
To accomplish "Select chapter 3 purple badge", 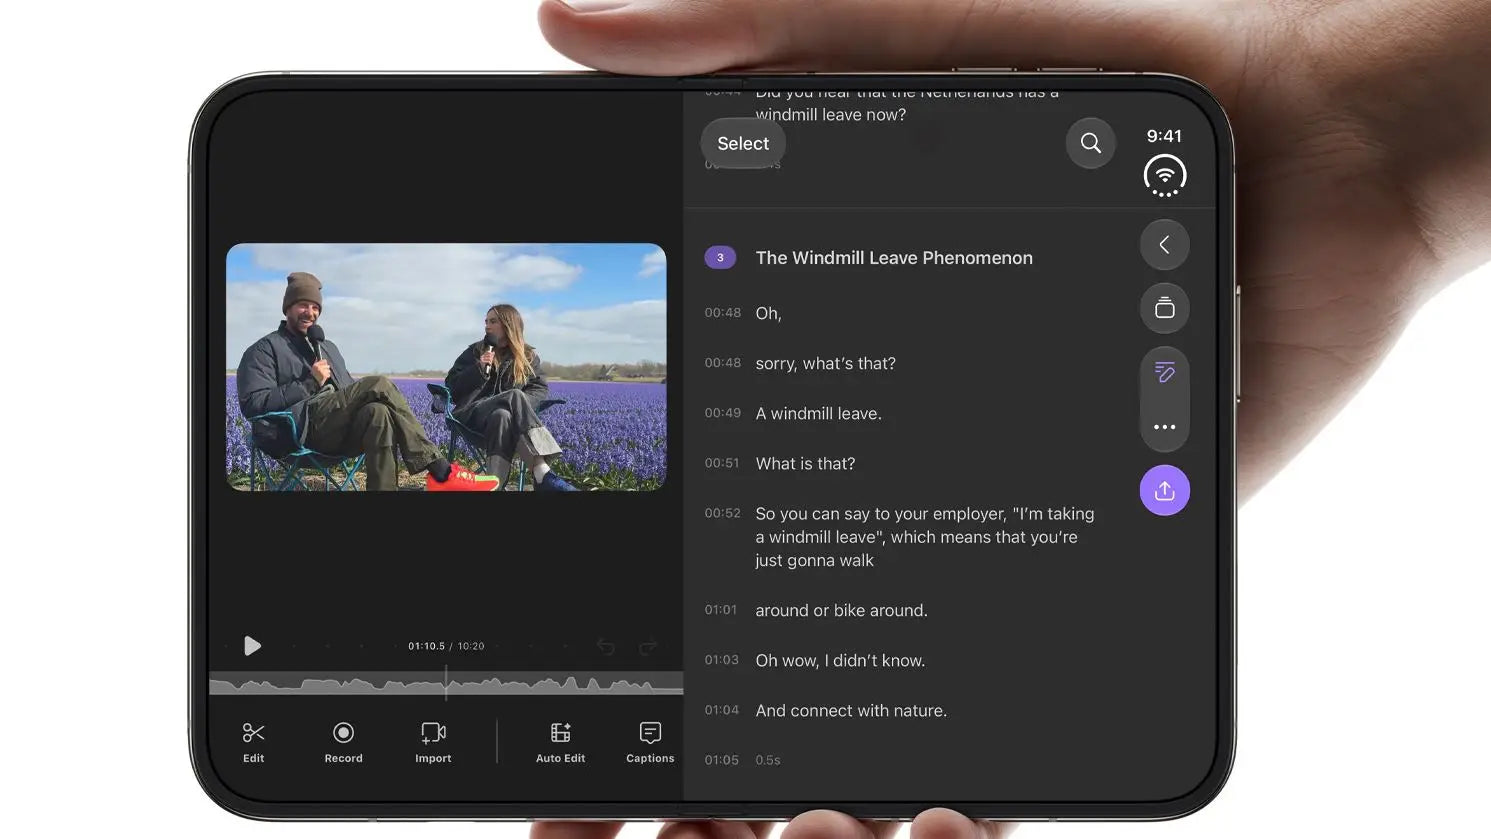I will pyautogui.click(x=720, y=258).
